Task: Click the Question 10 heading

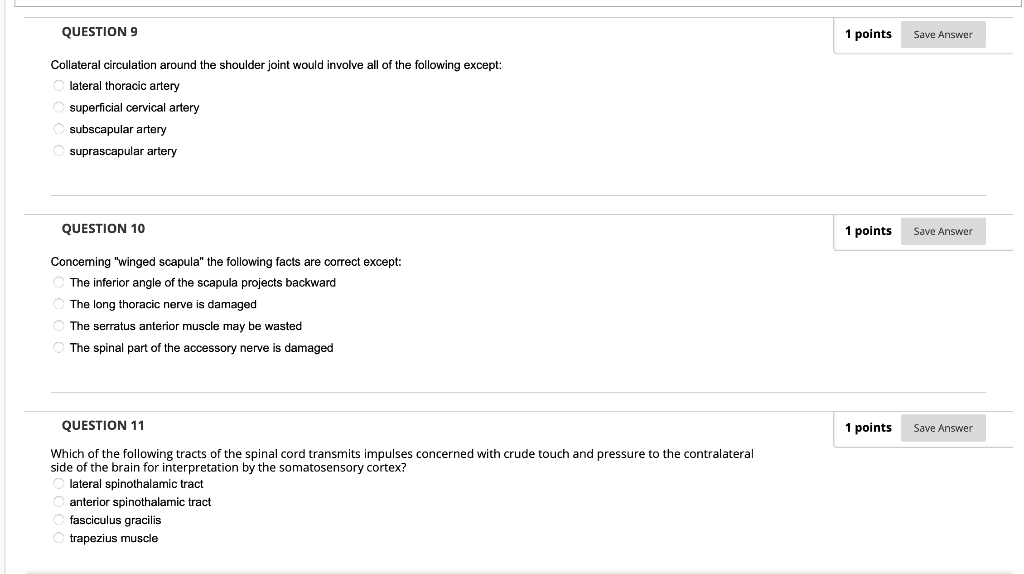Action: click(103, 229)
